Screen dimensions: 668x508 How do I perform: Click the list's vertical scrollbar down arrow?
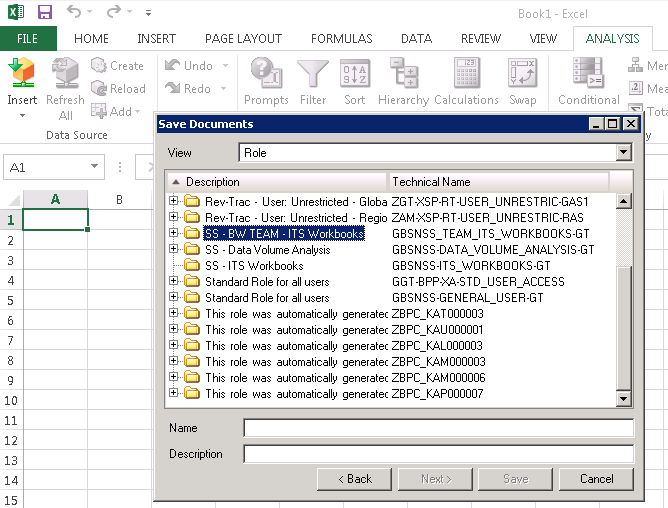click(x=625, y=400)
